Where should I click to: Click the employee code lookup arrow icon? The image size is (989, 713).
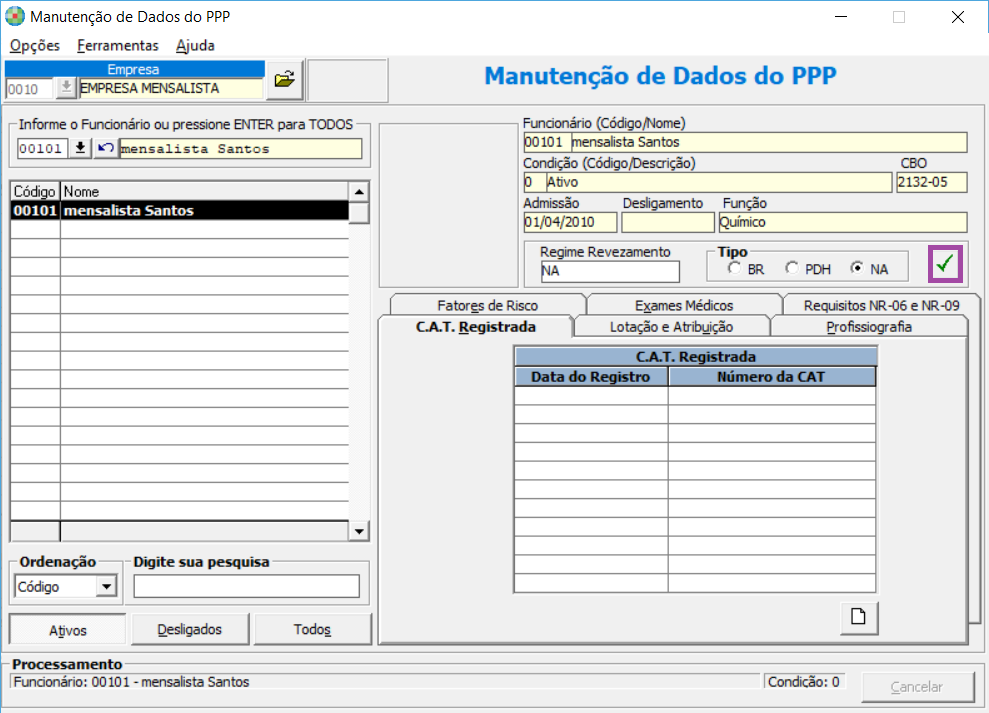80,148
